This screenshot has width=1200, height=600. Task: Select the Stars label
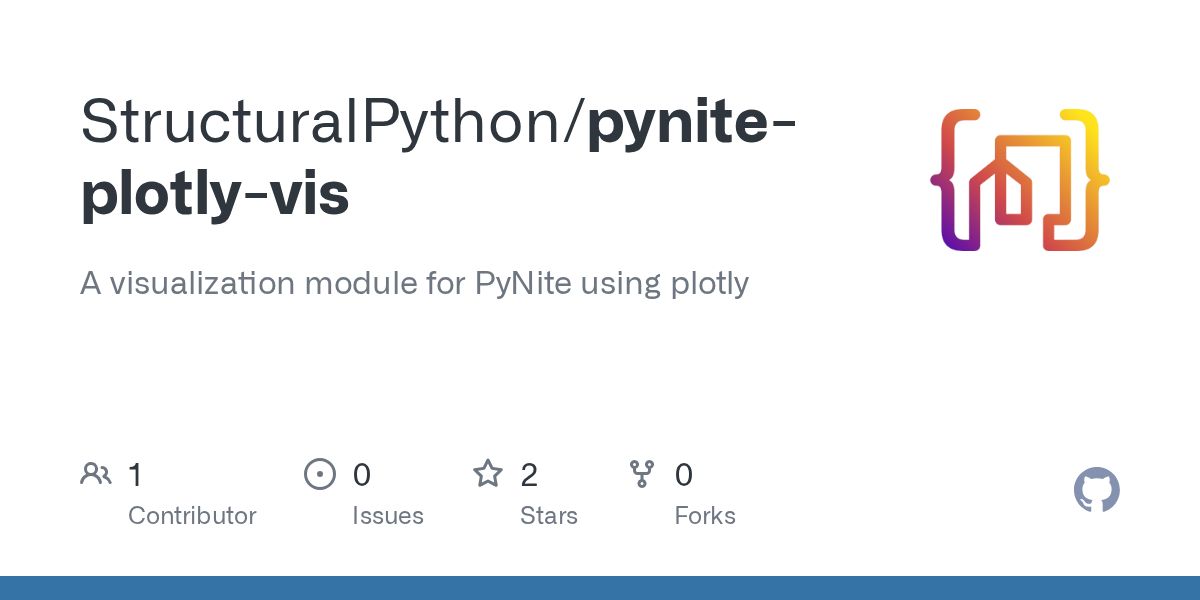pos(549,516)
